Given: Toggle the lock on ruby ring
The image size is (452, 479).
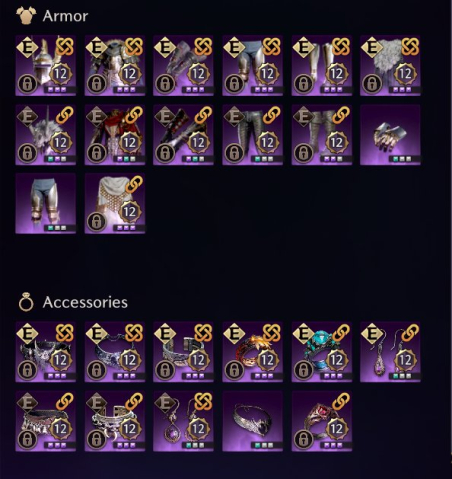Looking at the screenshot, I should point(303,439).
